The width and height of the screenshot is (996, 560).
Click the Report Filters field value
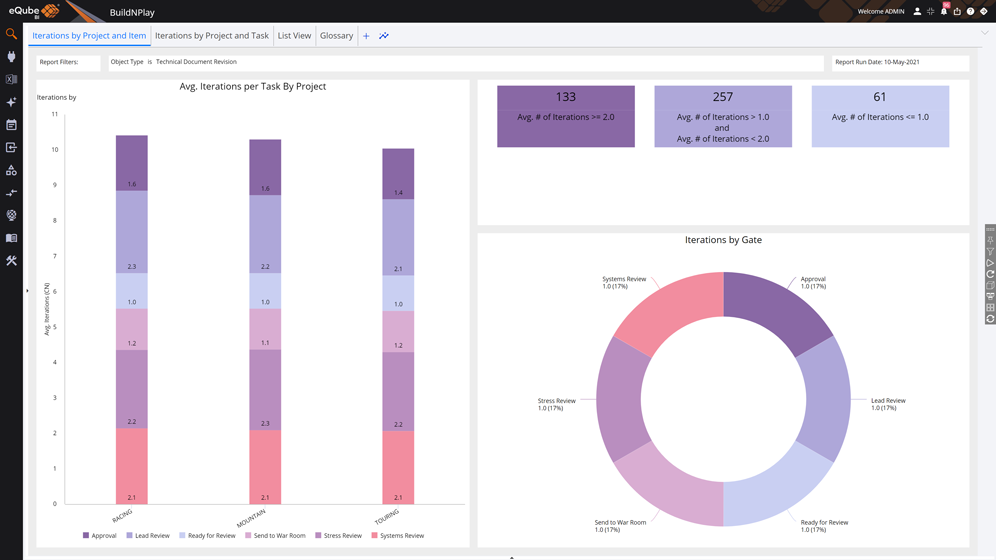(x=466, y=62)
